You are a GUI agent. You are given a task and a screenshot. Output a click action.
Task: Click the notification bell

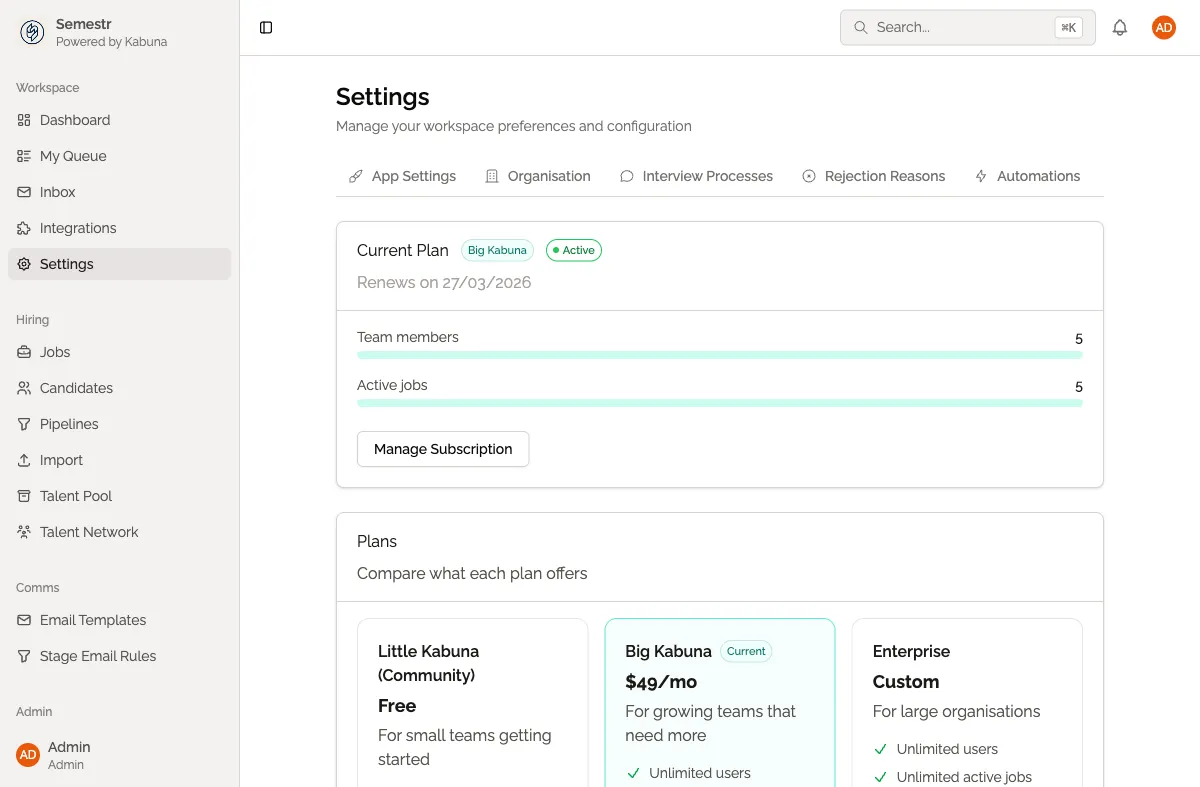[1120, 27]
